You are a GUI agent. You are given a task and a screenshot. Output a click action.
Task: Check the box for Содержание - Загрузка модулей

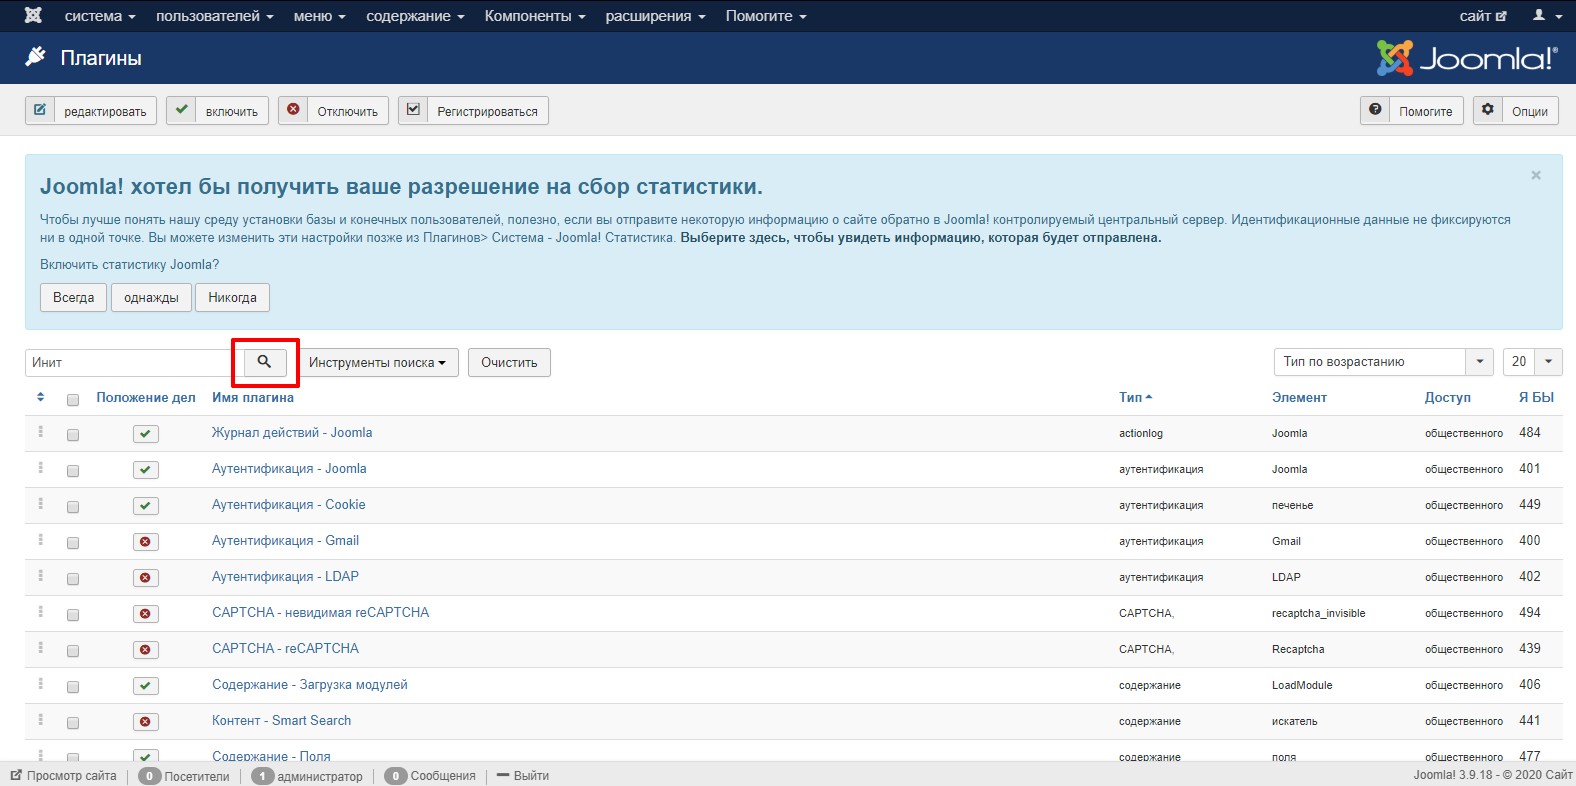tap(73, 687)
